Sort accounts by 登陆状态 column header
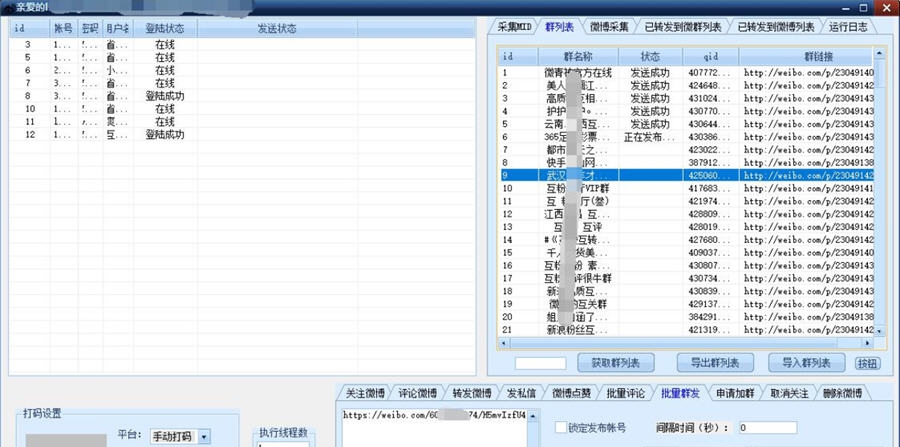The height and width of the screenshot is (447, 900). tap(165, 28)
